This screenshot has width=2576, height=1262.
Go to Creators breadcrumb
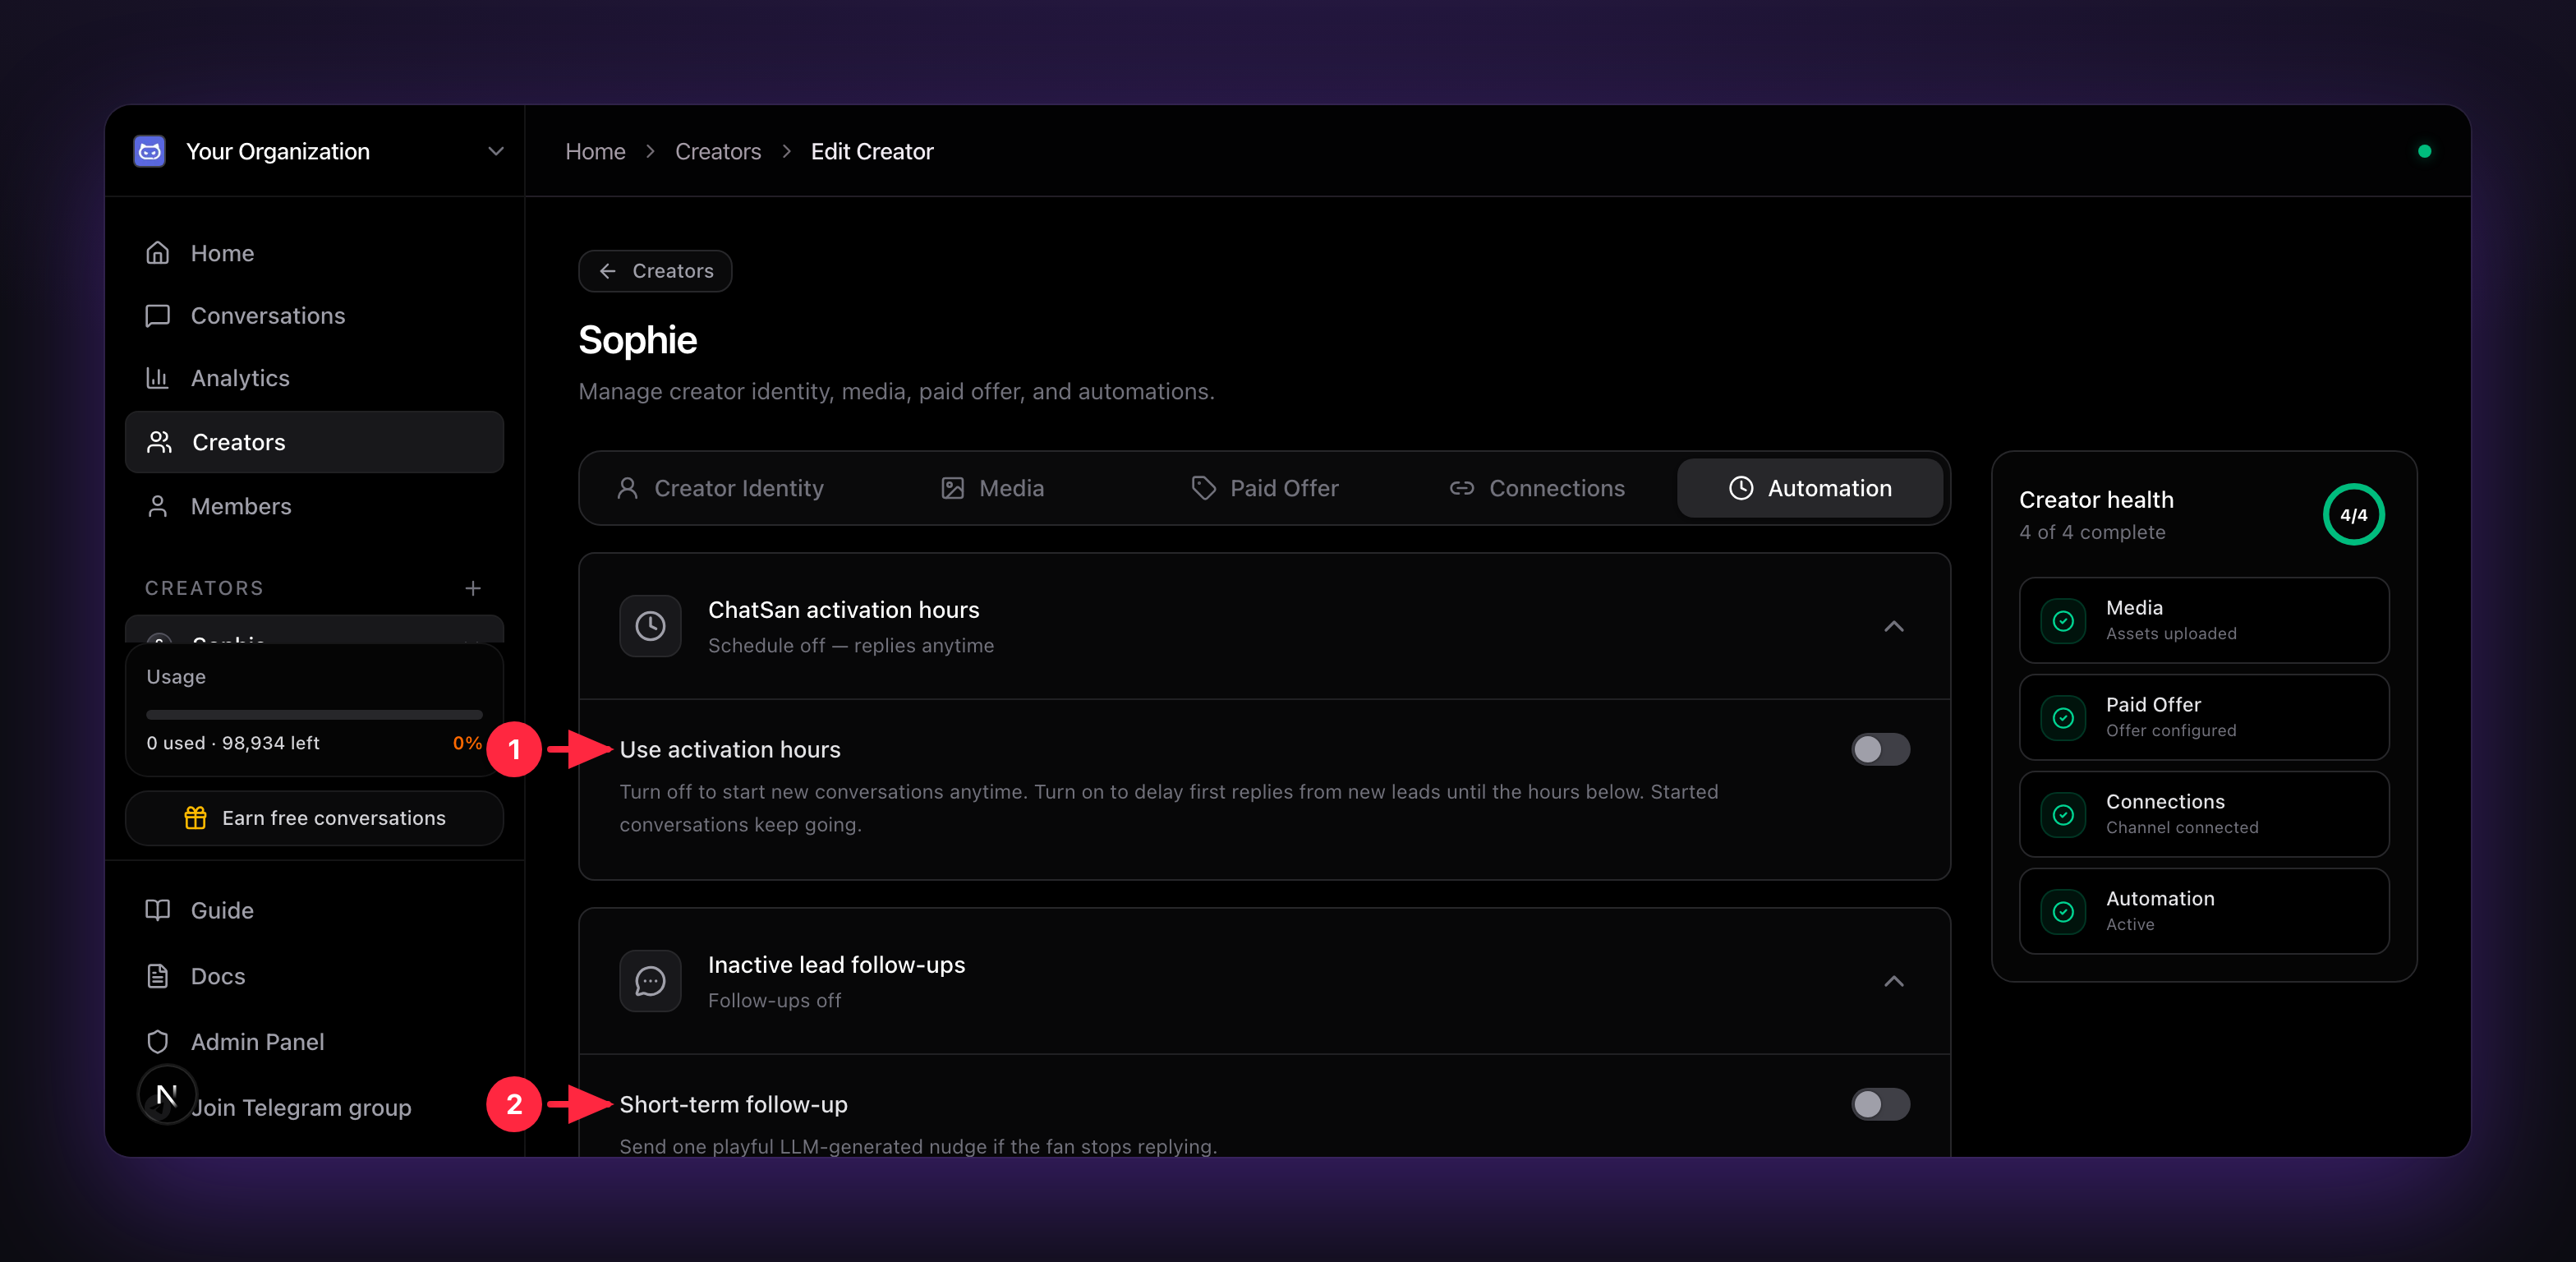718,151
